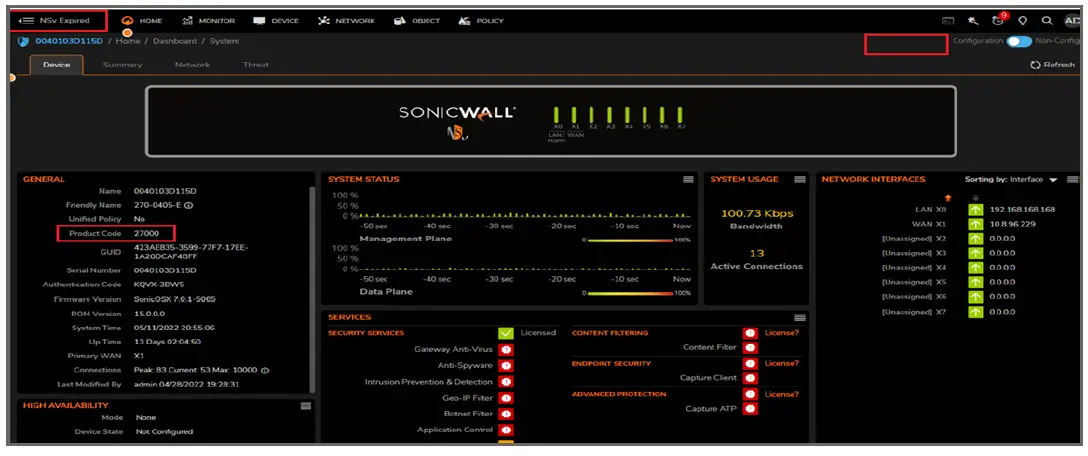
Task: Click the X0 port indicator on the SonicWall device image
Action: click(557, 115)
